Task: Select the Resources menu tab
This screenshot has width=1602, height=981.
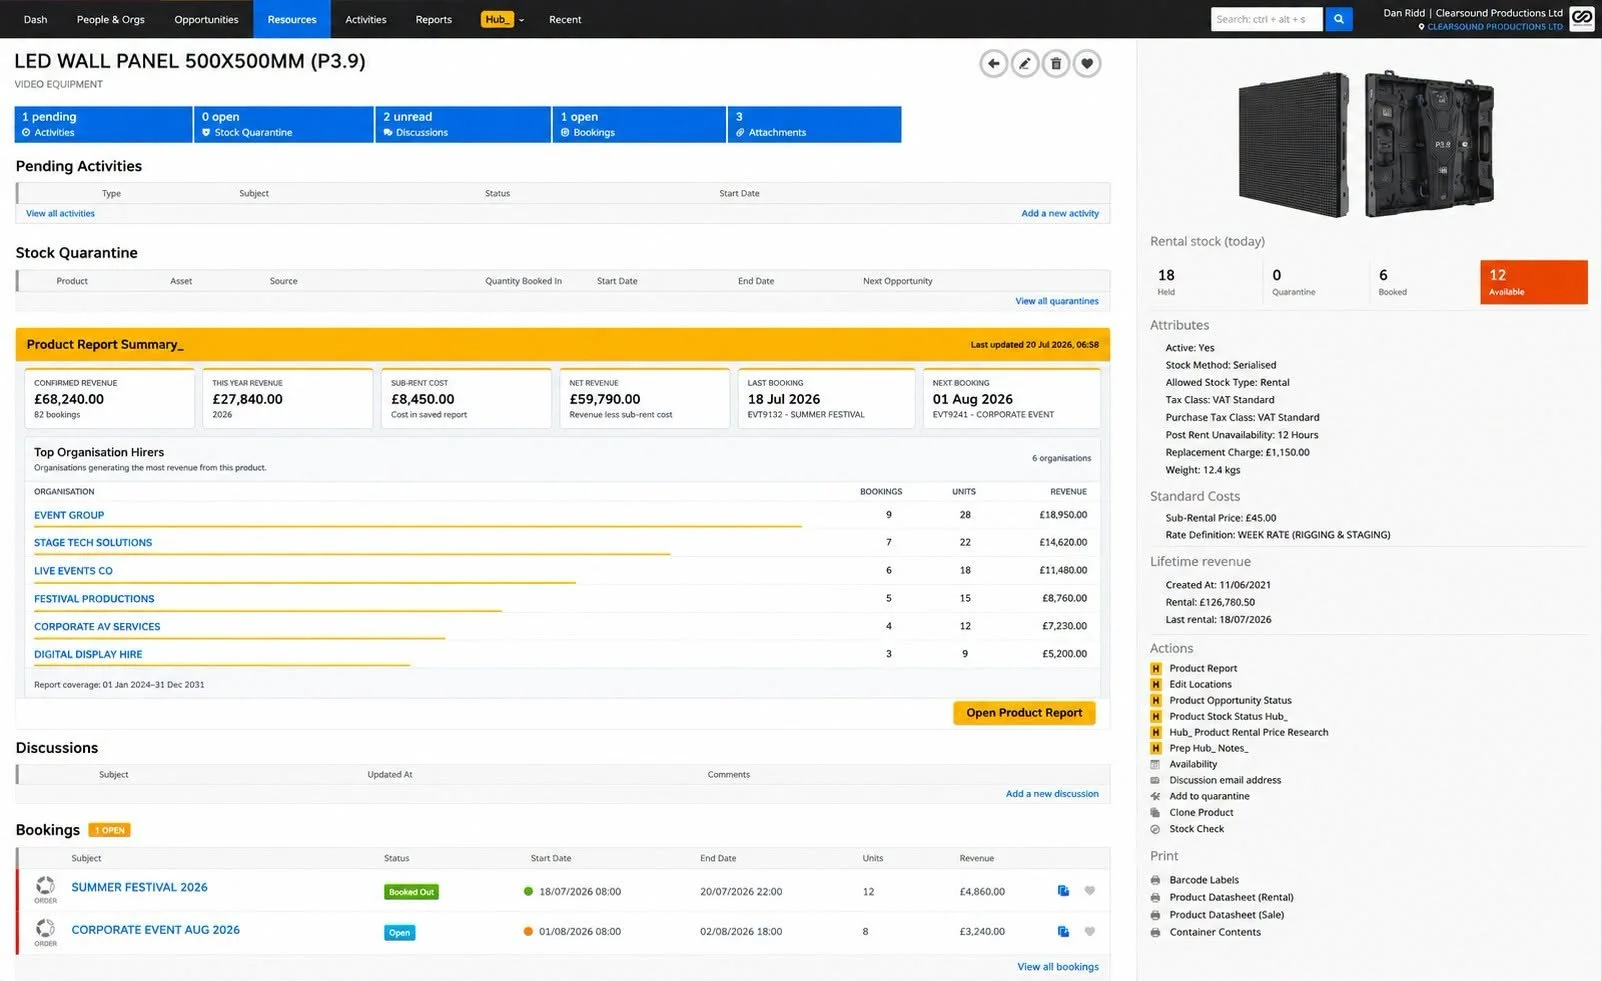Action: 292,19
